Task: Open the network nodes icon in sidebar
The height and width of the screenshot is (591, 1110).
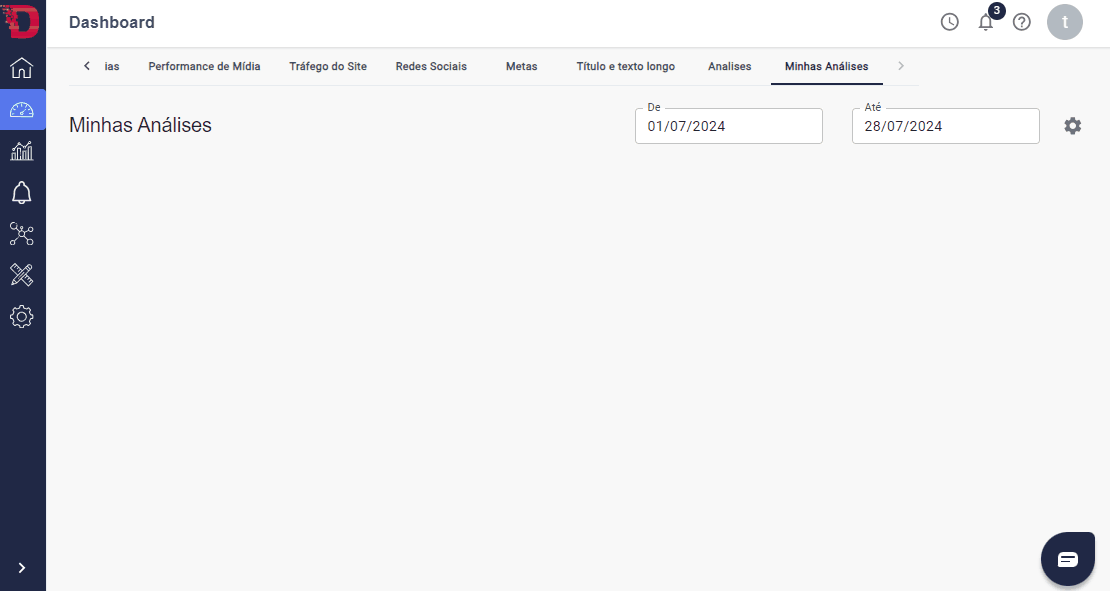Action: pos(22,234)
